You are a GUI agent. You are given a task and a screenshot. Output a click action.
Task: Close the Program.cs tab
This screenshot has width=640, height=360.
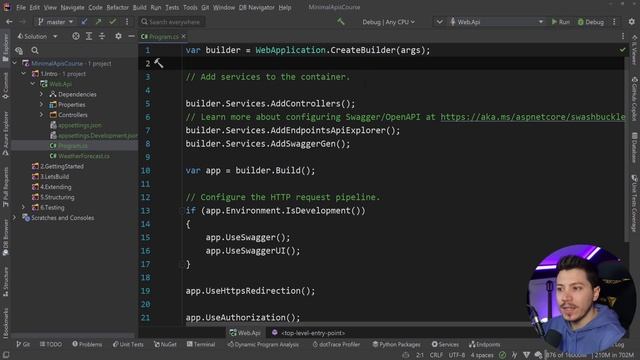184,36
